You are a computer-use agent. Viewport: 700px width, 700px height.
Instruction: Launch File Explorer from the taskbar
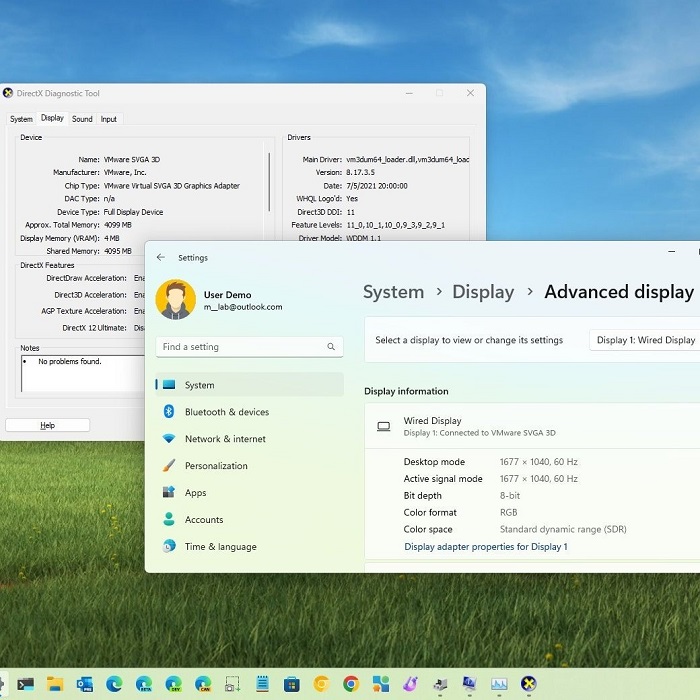point(55,684)
